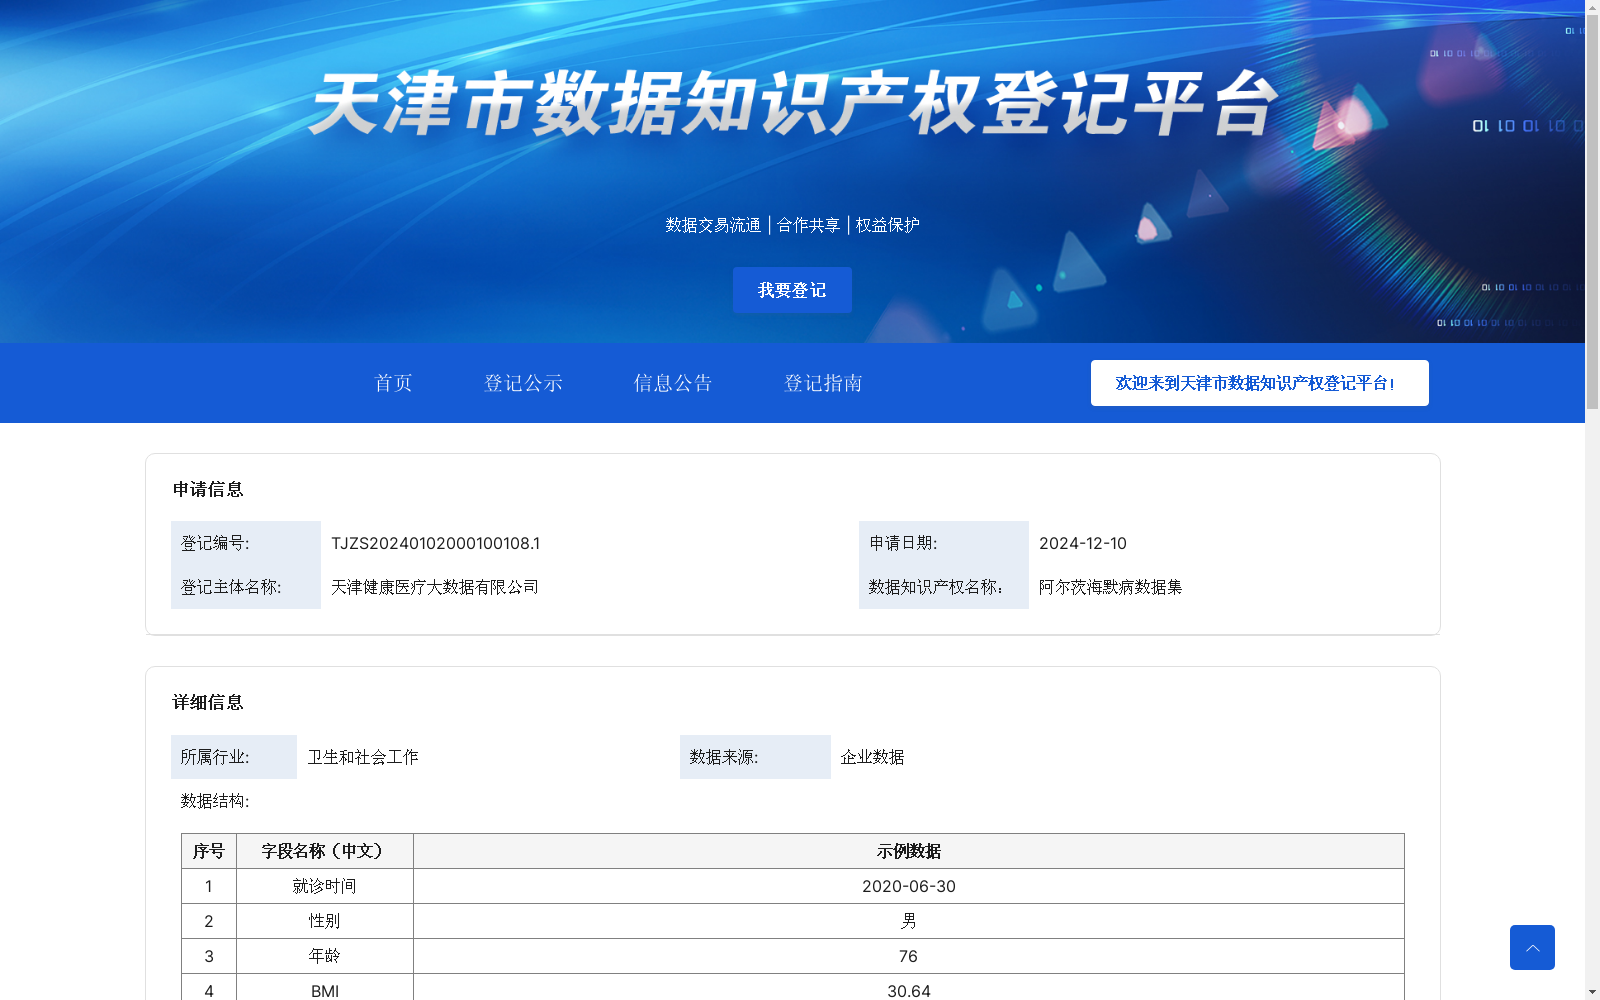Open the 首页 nav item
This screenshot has height=1000, width=1600.
coord(393,383)
